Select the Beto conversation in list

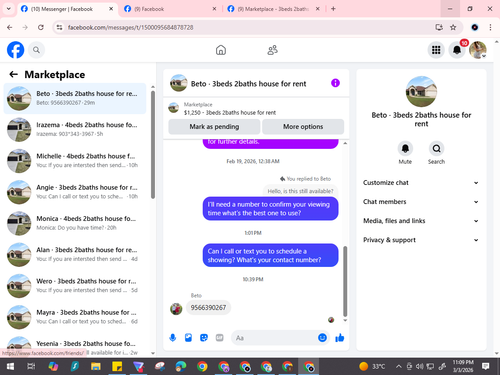75,98
